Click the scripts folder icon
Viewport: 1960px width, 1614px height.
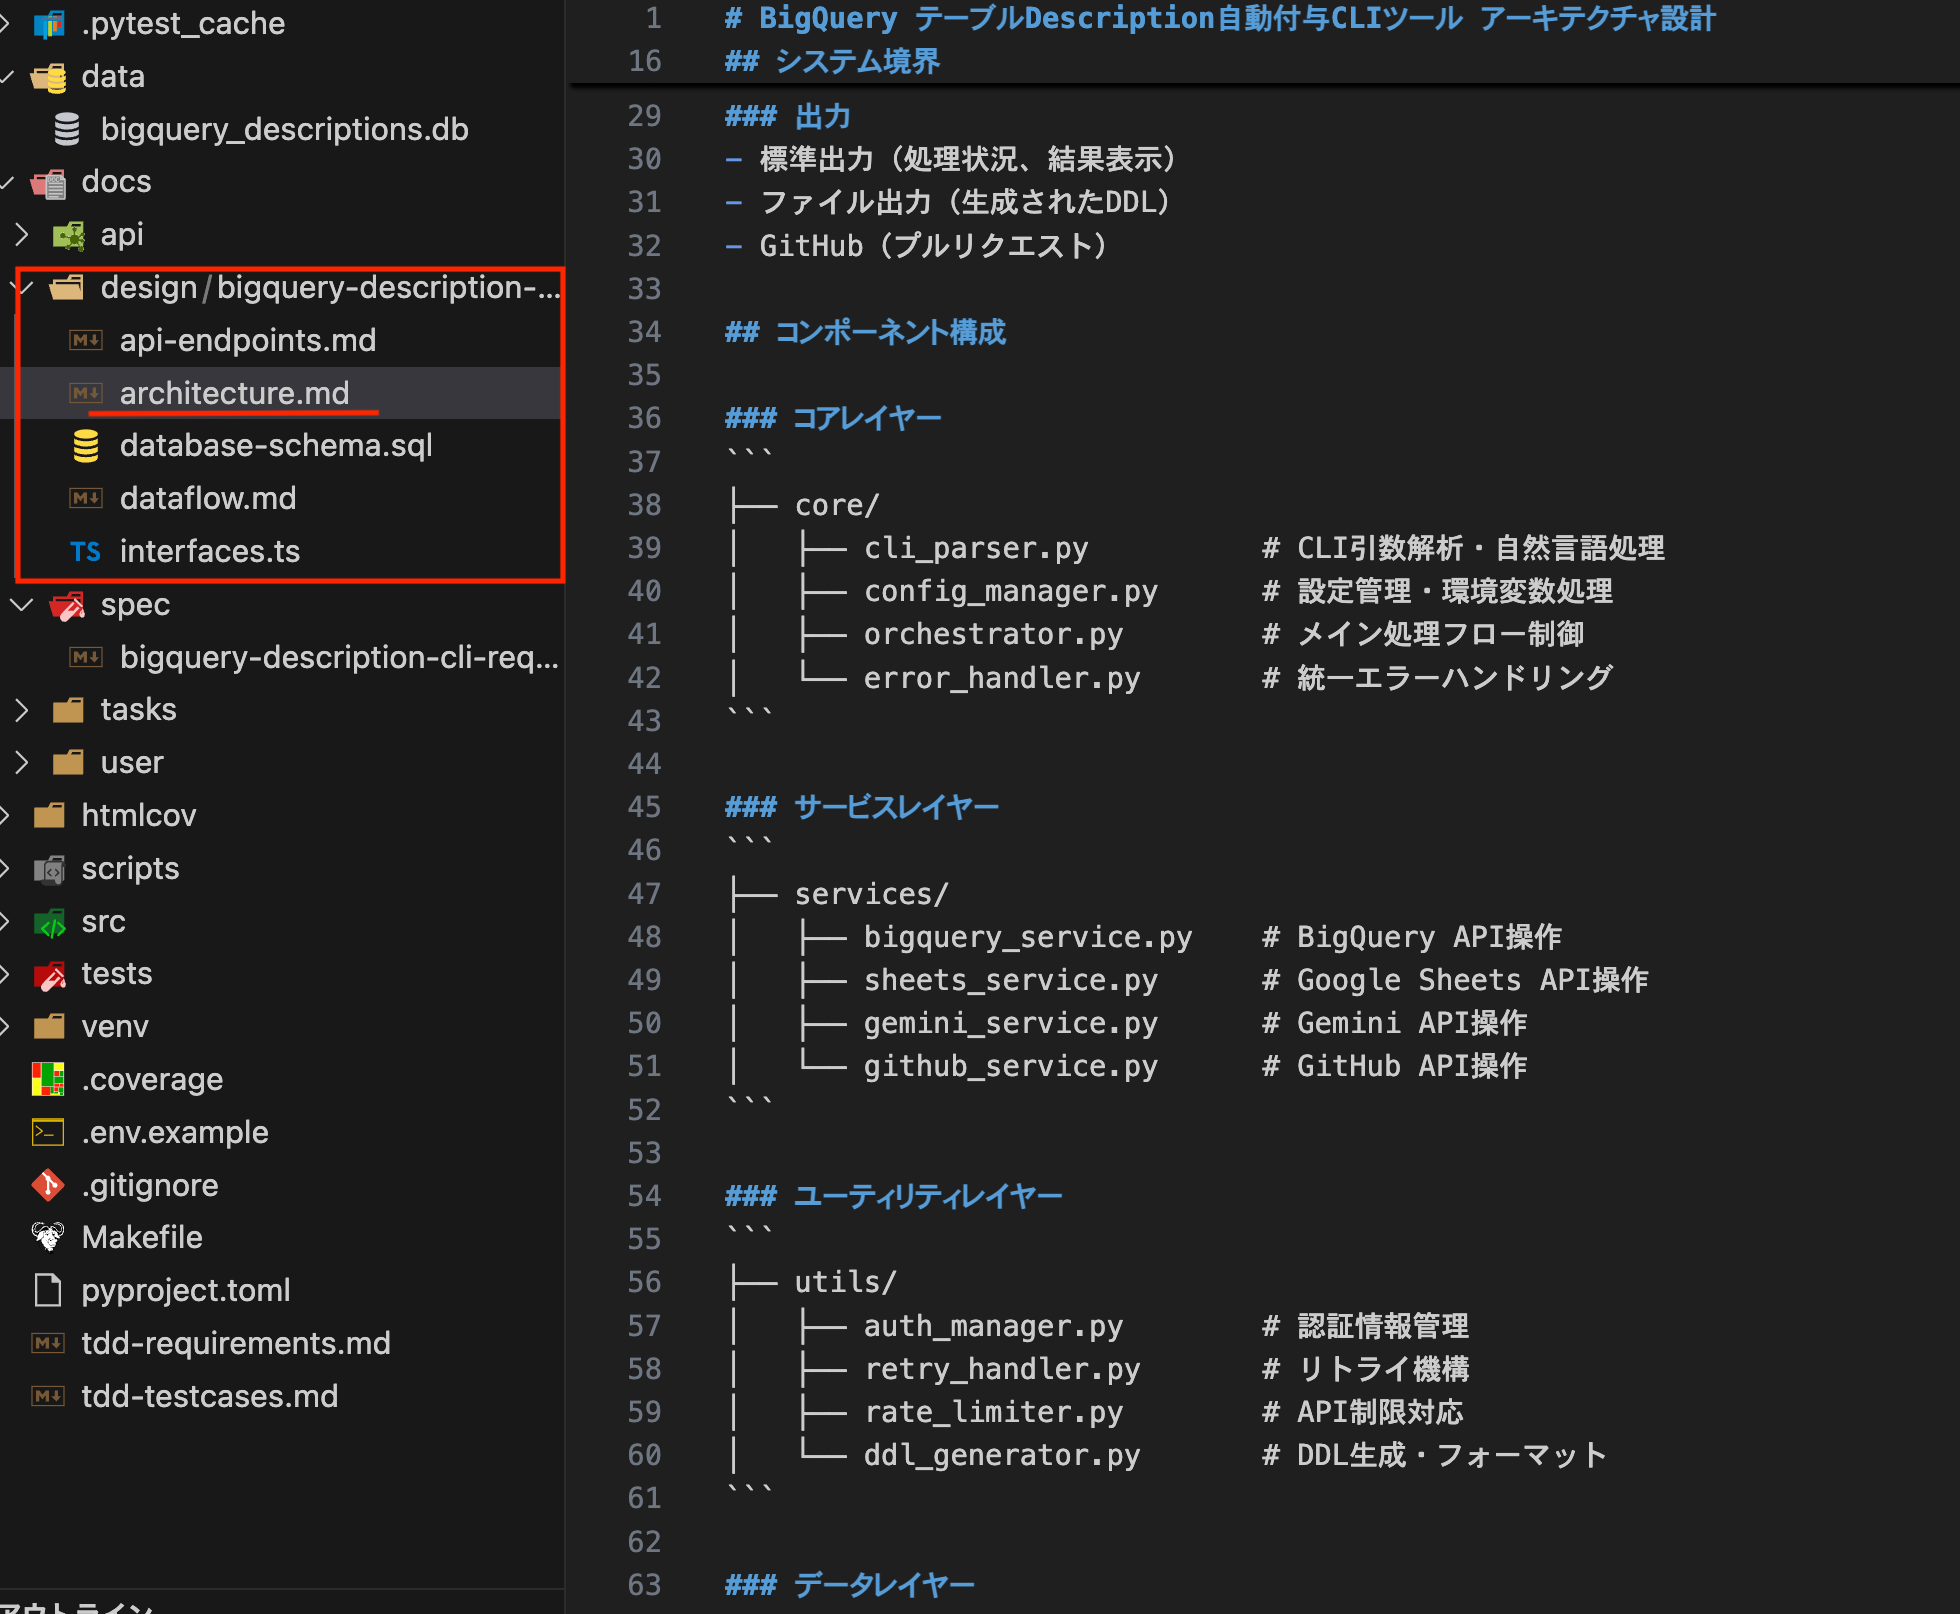48,869
